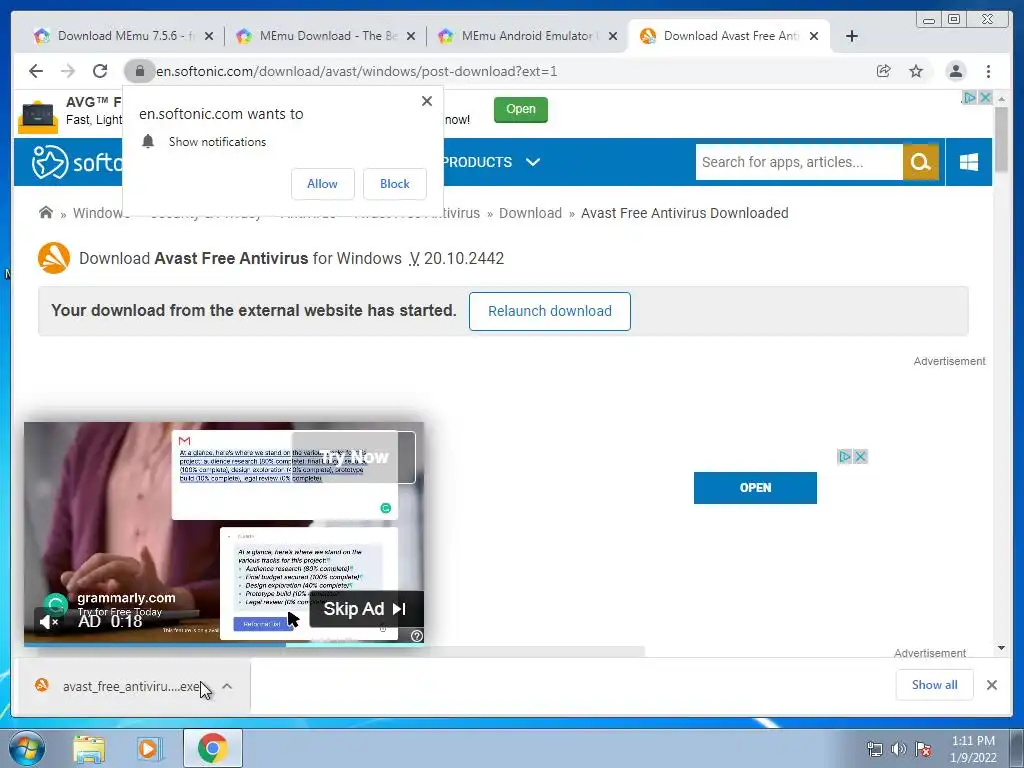Close the notification permission popup

click(x=426, y=101)
